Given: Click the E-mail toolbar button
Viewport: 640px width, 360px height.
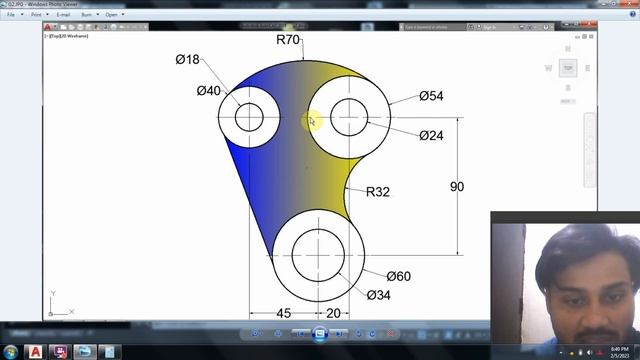Looking at the screenshot, I should (x=63, y=15).
